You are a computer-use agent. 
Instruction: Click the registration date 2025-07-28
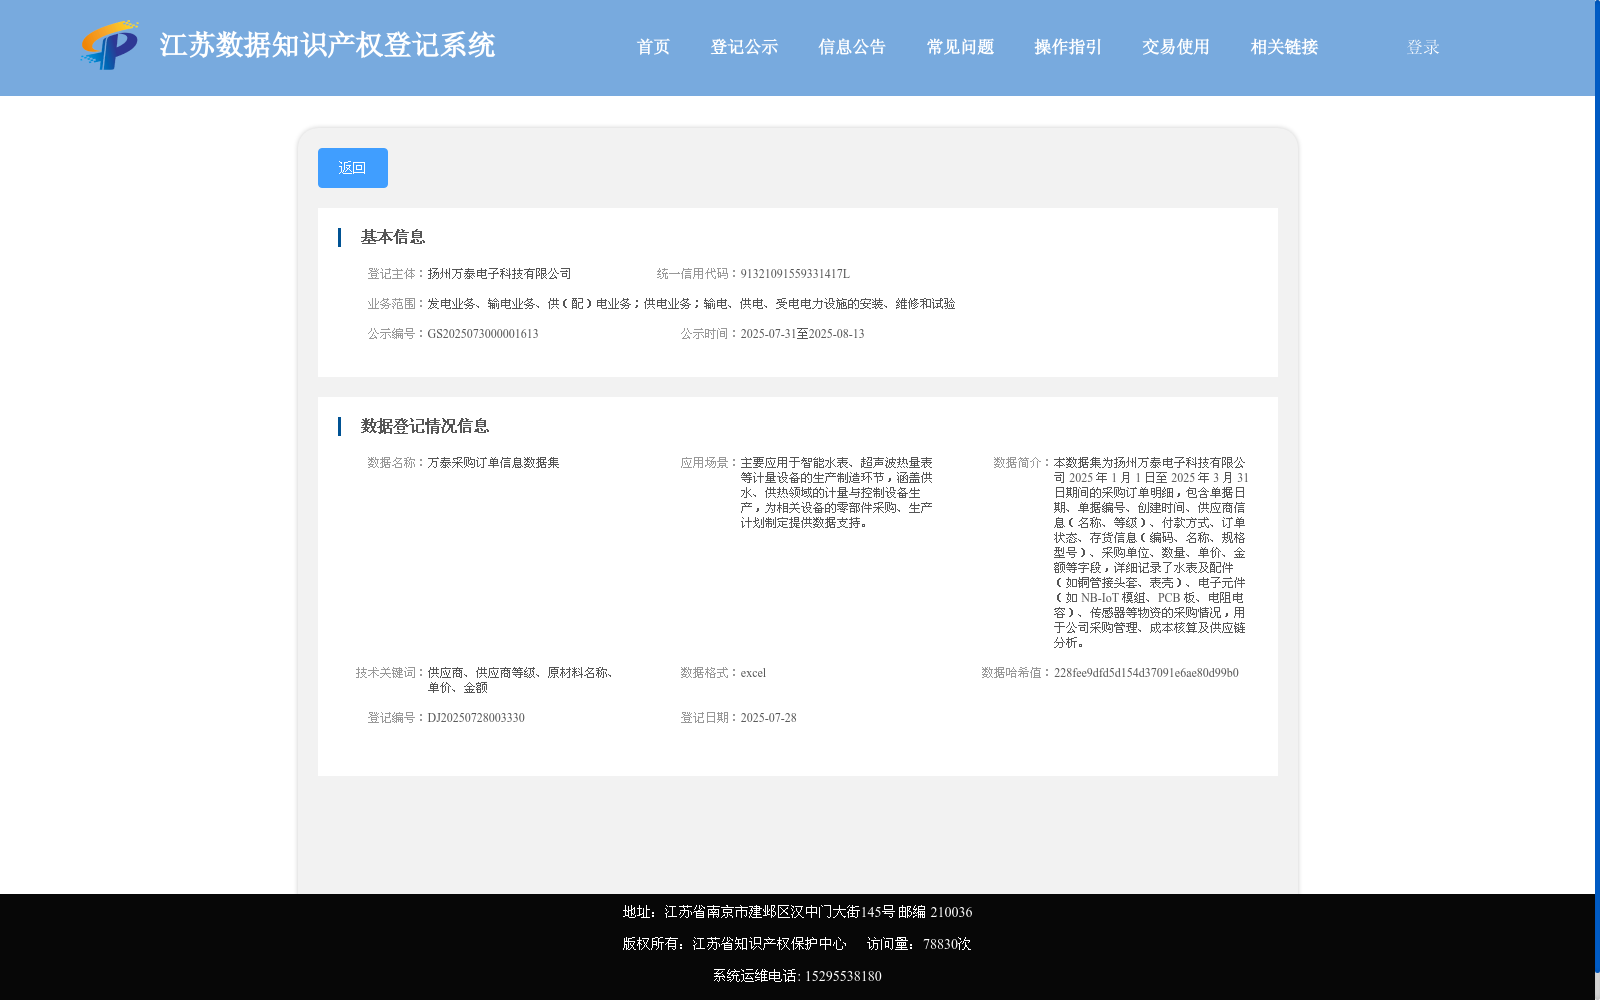[x=768, y=718]
